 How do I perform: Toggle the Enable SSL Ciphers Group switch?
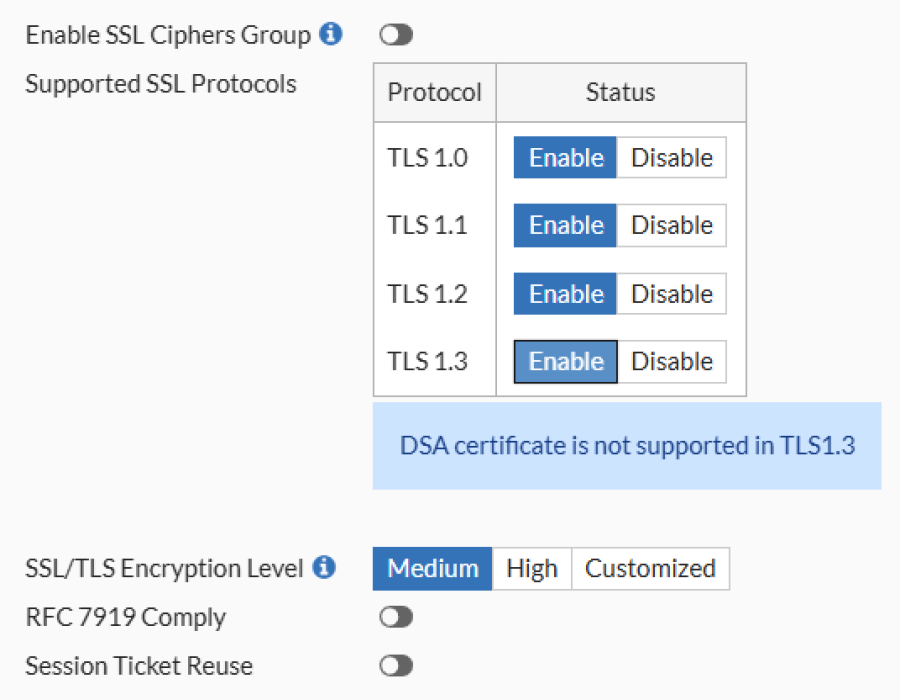coord(396,34)
